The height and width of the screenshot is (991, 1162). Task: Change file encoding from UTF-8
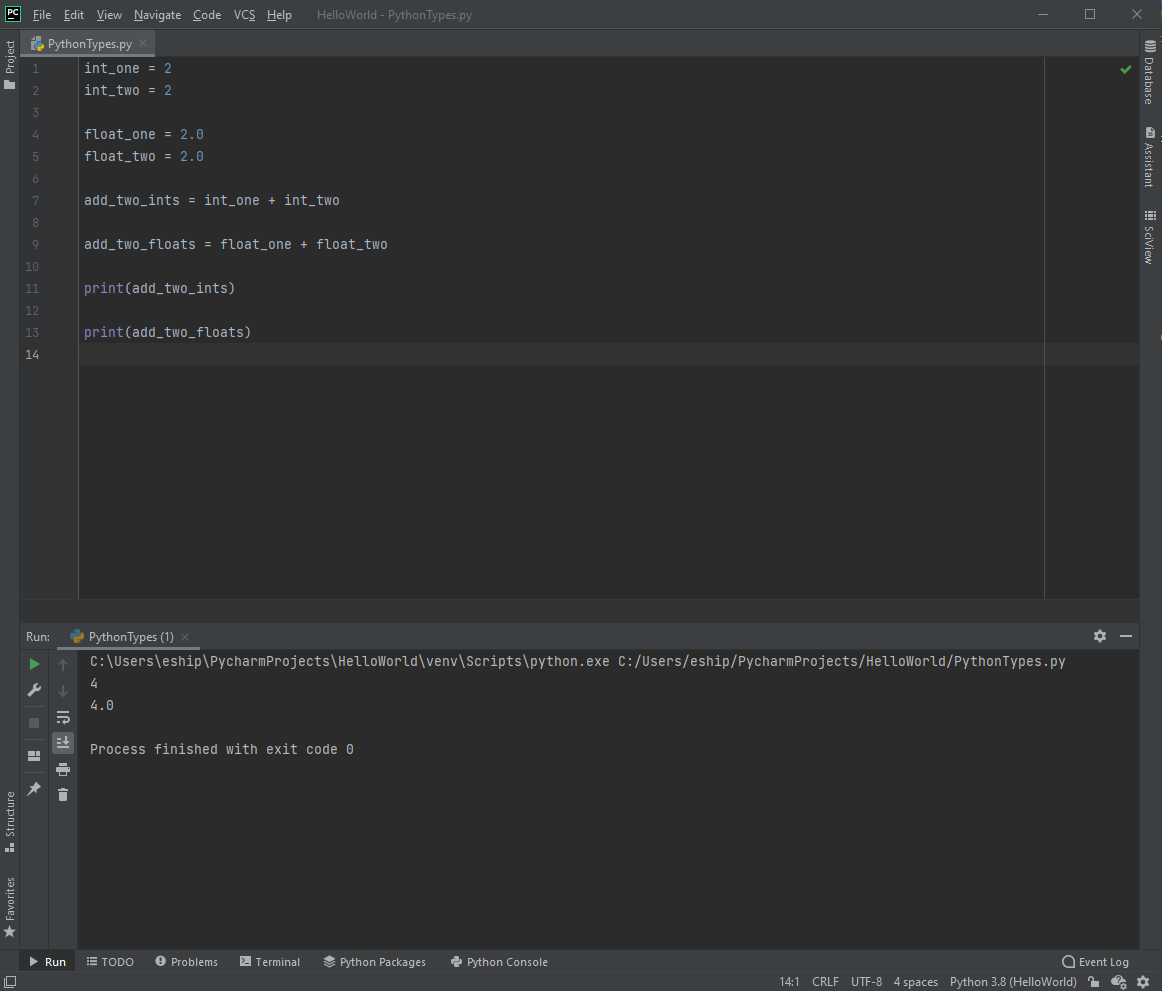click(866, 982)
